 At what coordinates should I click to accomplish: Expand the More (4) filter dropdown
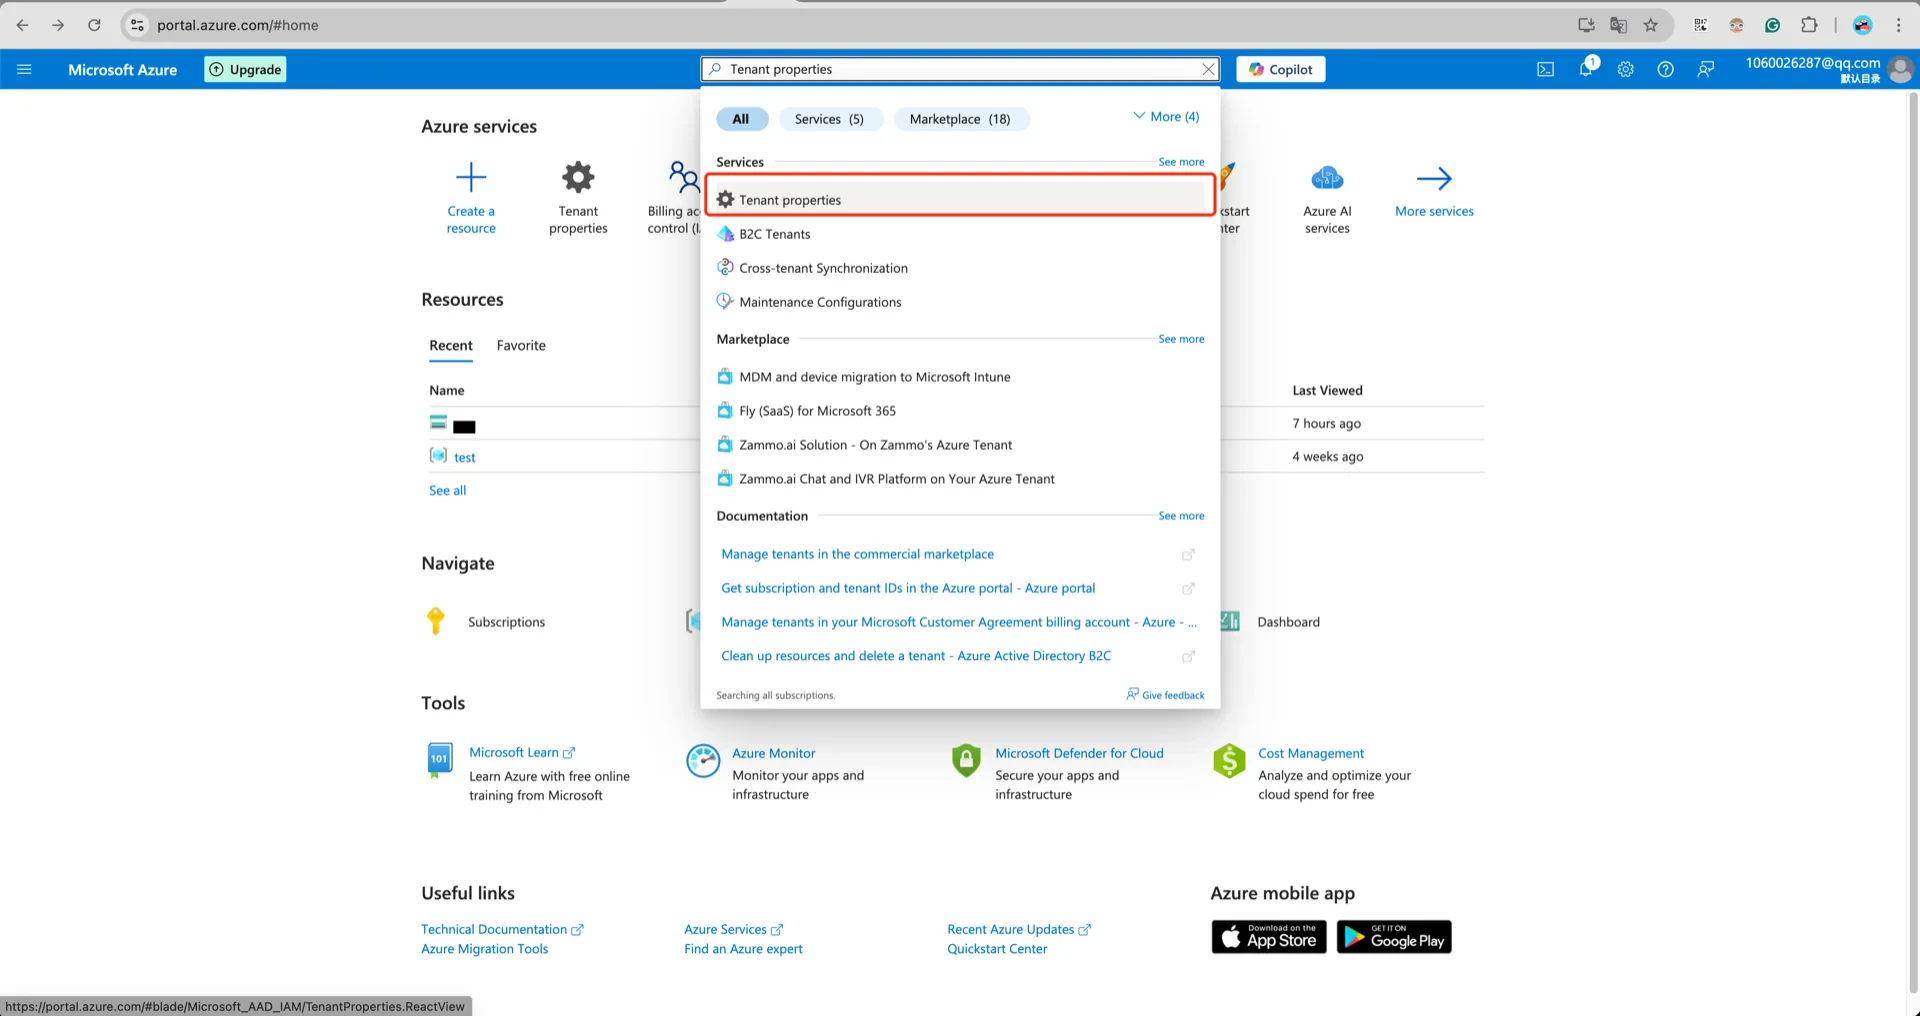click(x=1166, y=117)
